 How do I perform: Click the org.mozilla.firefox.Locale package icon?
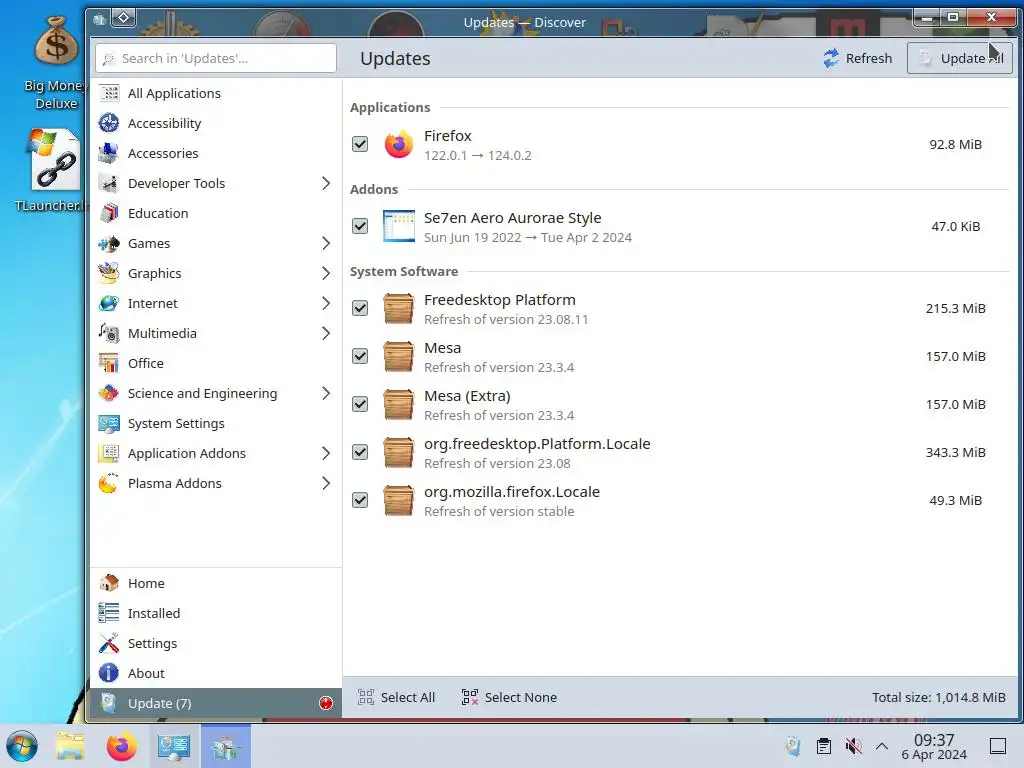tap(398, 500)
